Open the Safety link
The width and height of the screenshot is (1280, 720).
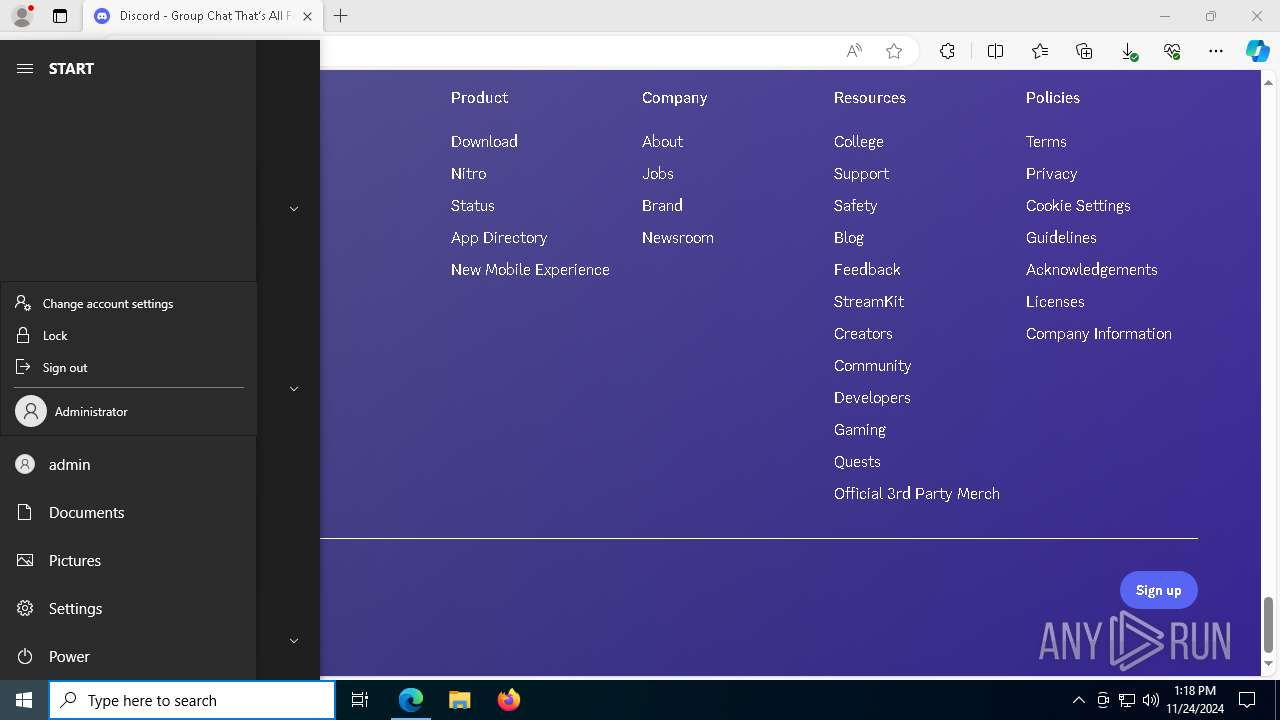click(855, 205)
